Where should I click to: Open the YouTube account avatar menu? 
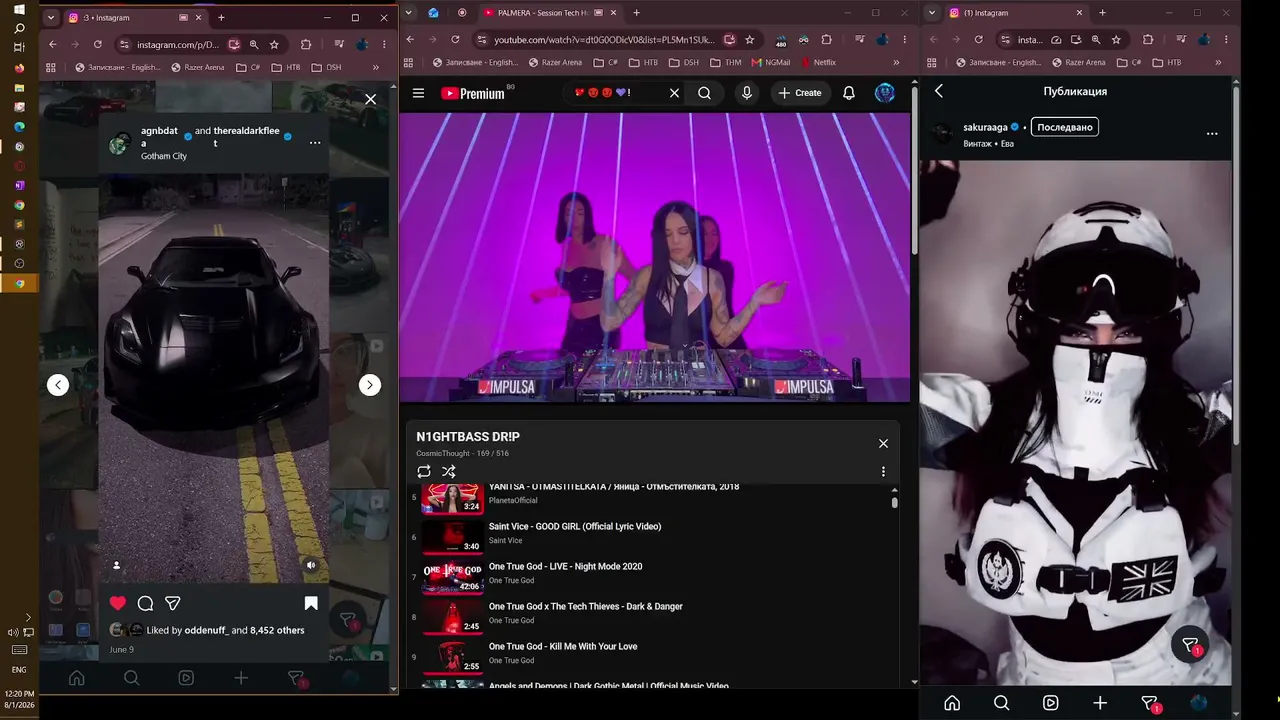click(x=885, y=93)
